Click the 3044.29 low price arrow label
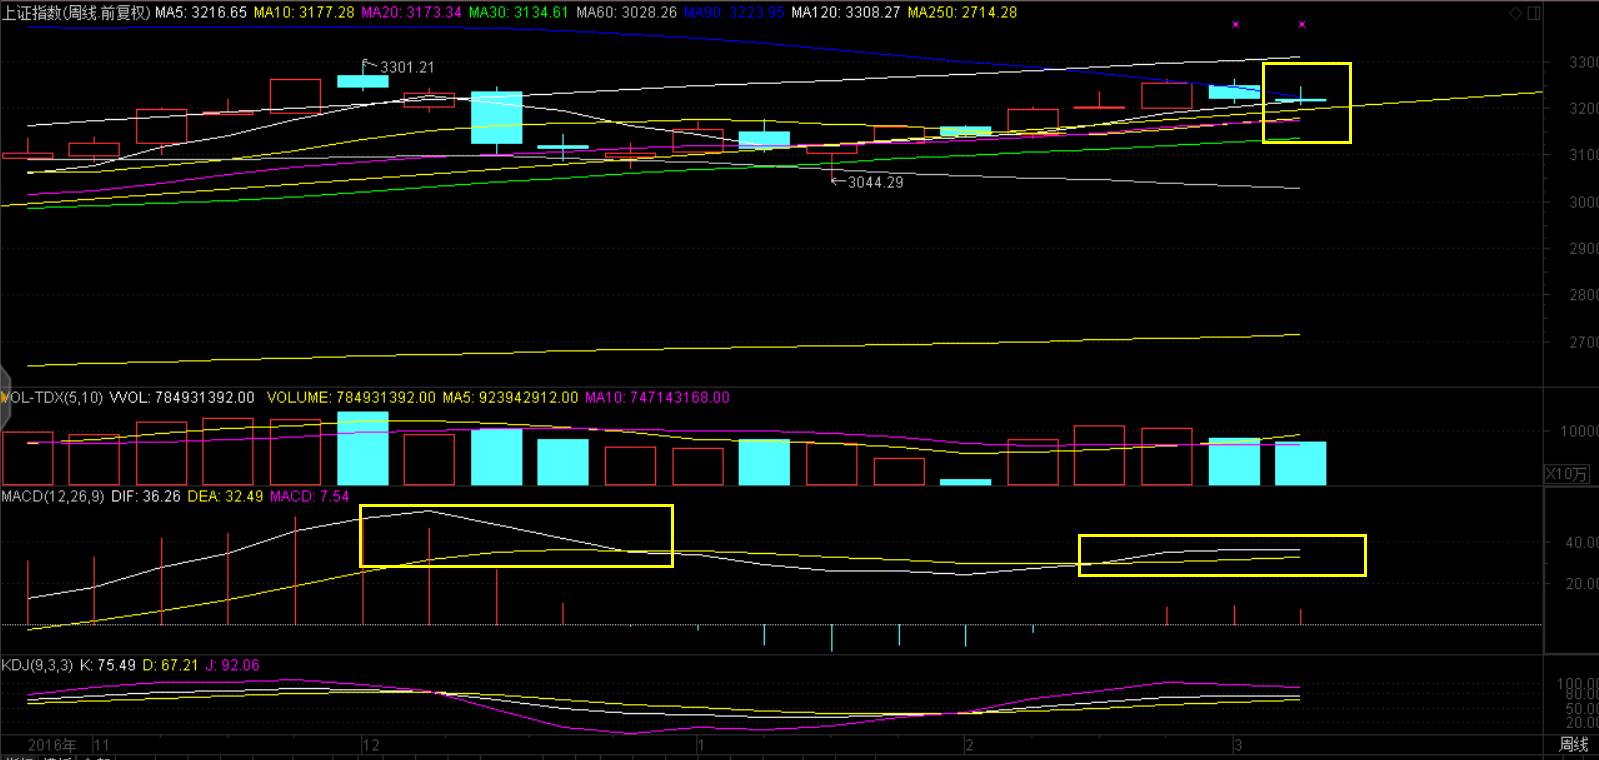The height and width of the screenshot is (760, 1599). pos(868,182)
